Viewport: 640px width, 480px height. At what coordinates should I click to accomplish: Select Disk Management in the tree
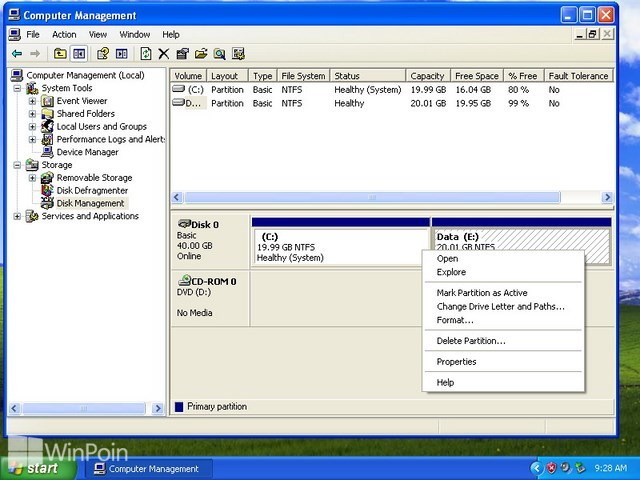click(x=91, y=203)
